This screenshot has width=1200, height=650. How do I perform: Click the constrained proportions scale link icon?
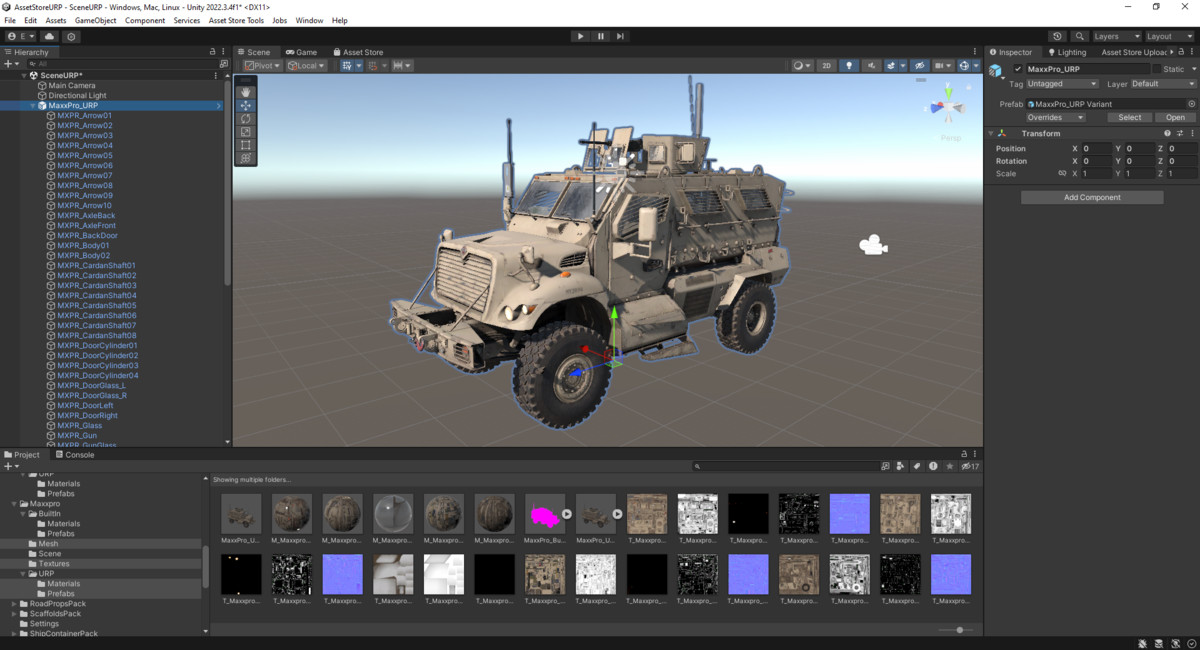click(1062, 174)
